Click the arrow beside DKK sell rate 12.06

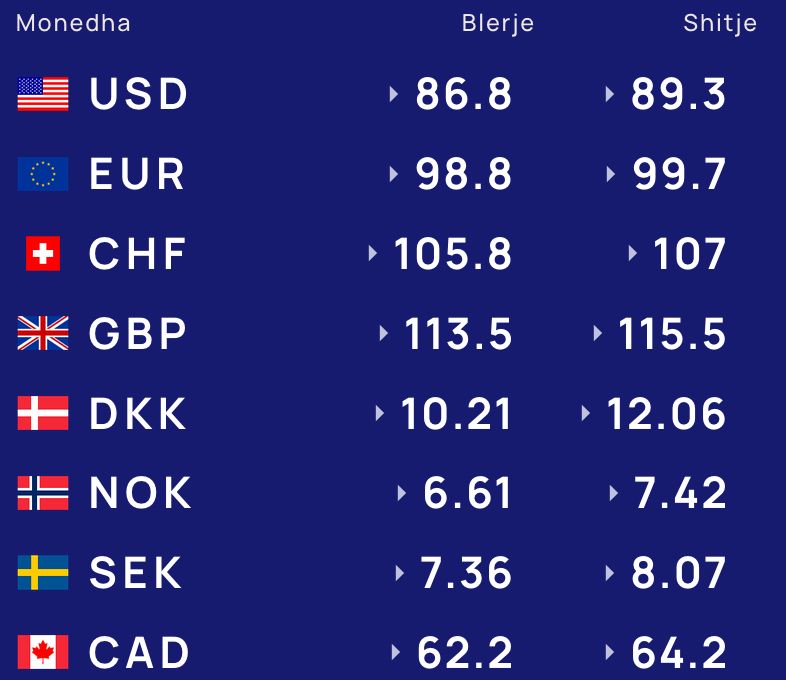pyautogui.click(x=585, y=413)
